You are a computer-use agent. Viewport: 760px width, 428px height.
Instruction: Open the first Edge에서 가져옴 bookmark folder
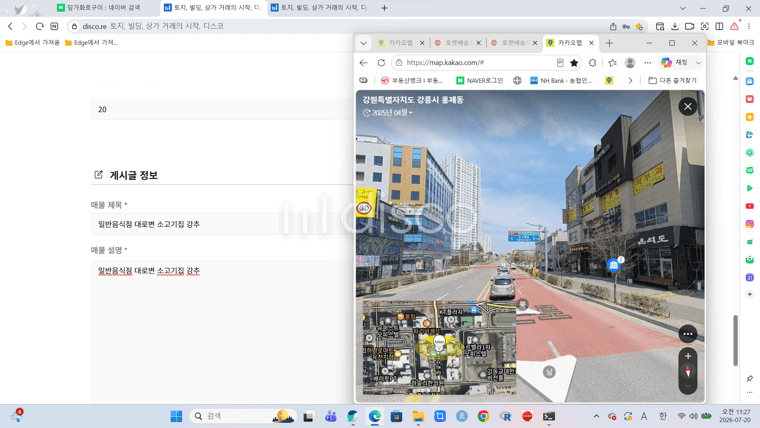32,43
